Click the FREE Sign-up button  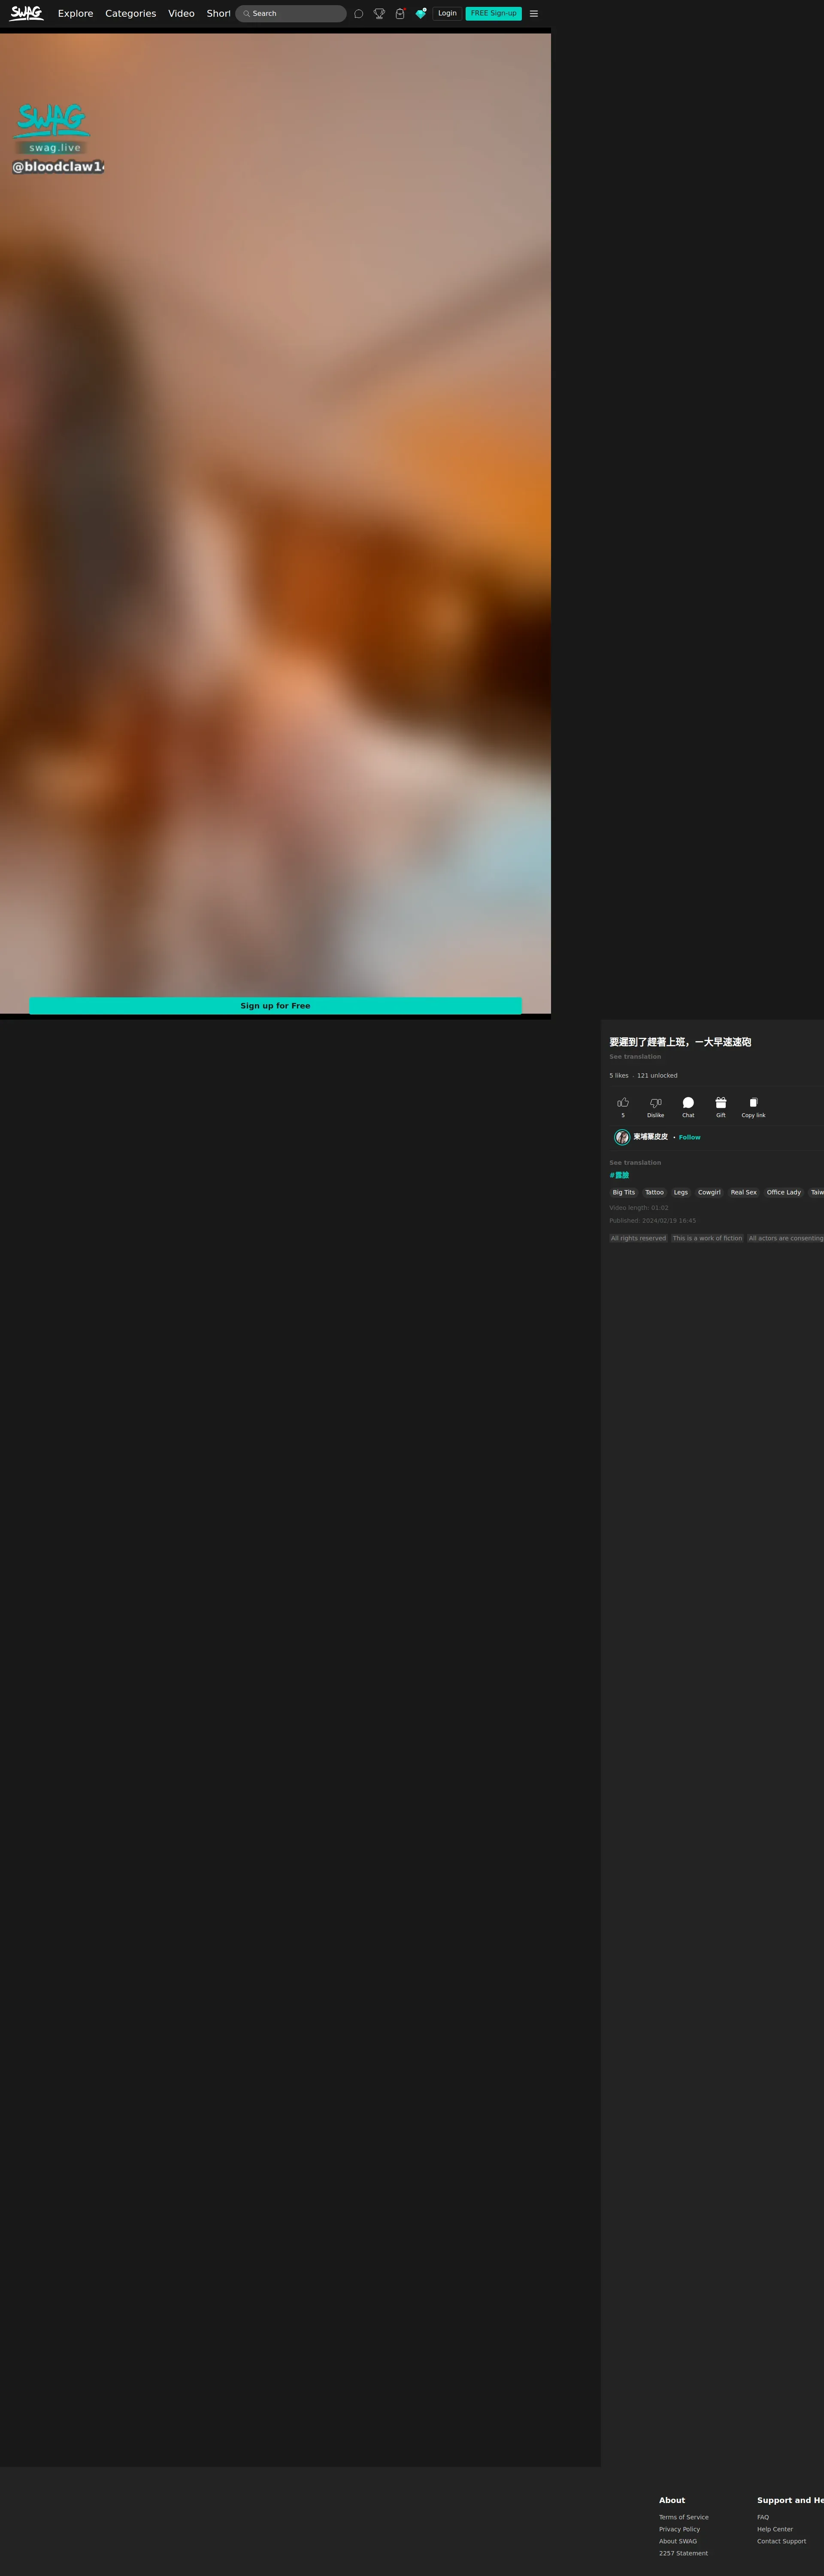[494, 14]
